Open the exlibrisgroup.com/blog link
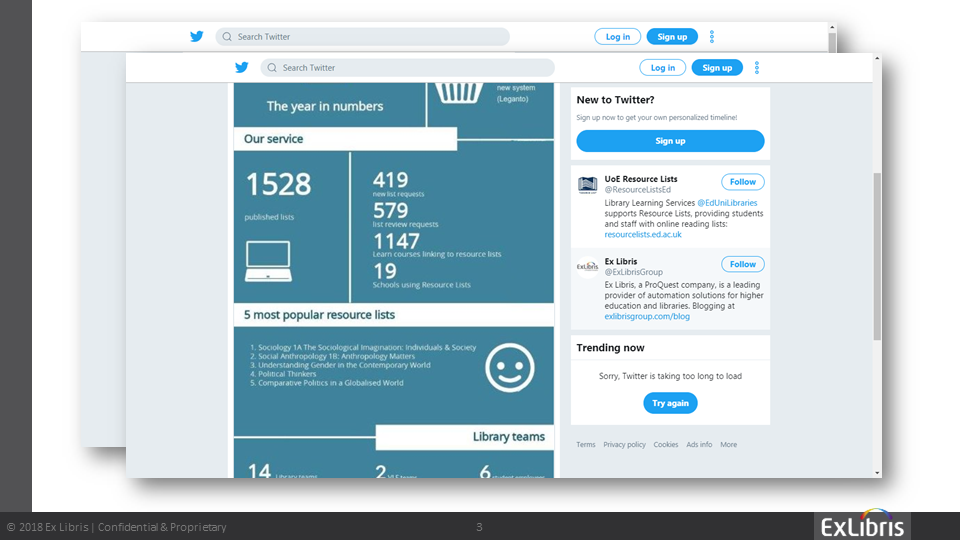 pyautogui.click(x=647, y=316)
